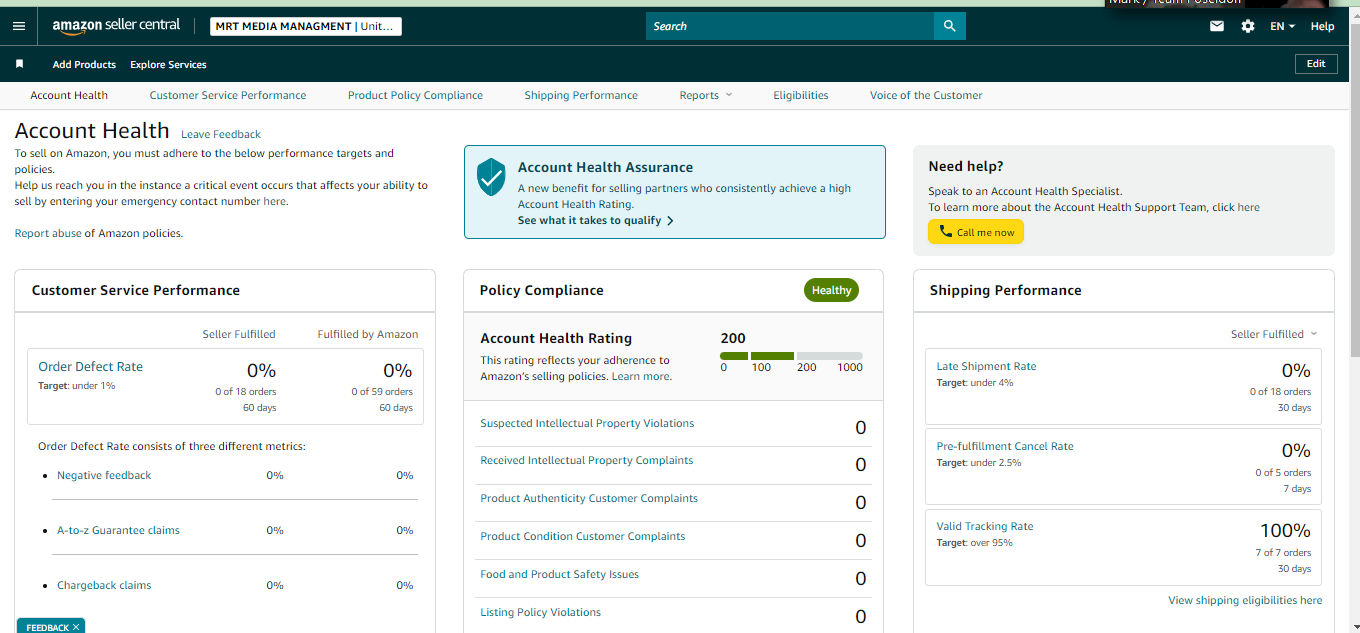
Task: Click the Account Health Rating progress bar
Action: click(791, 356)
